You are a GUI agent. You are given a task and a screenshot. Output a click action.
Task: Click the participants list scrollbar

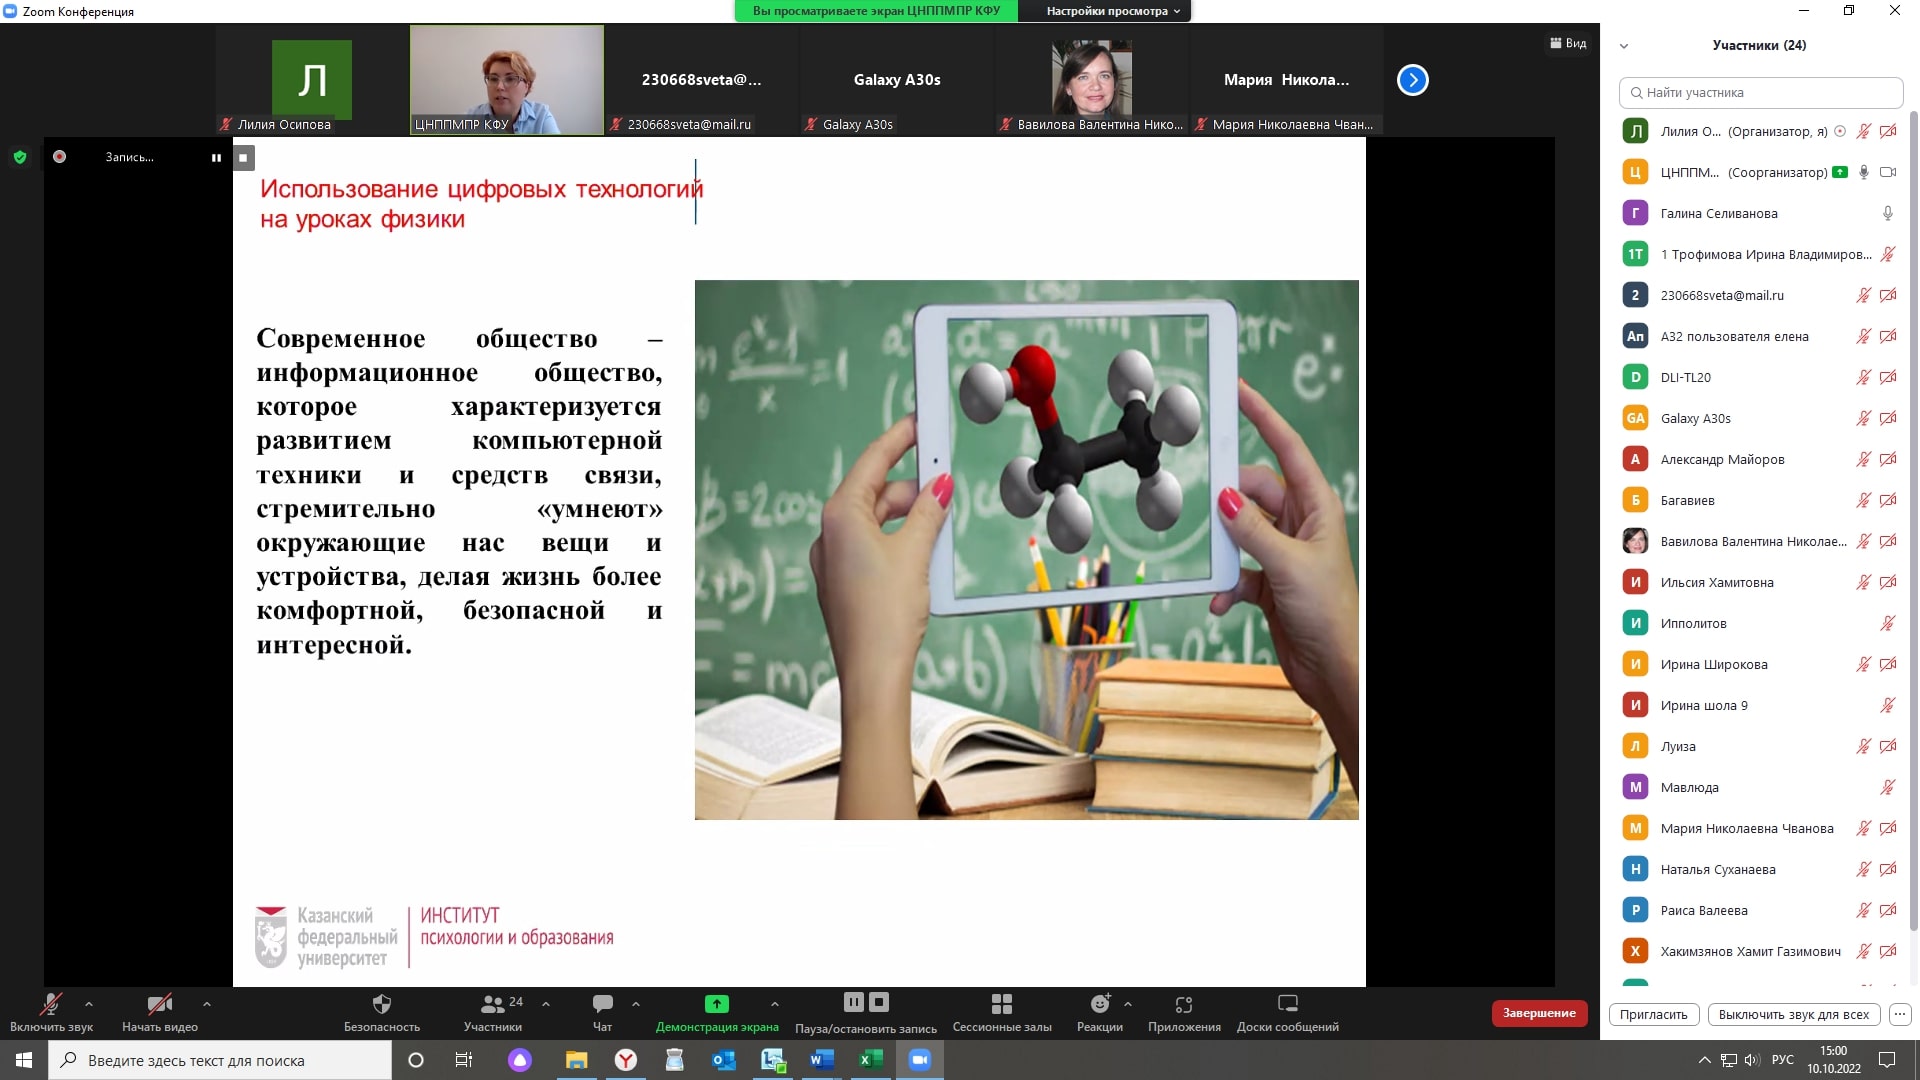(x=1913, y=500)
